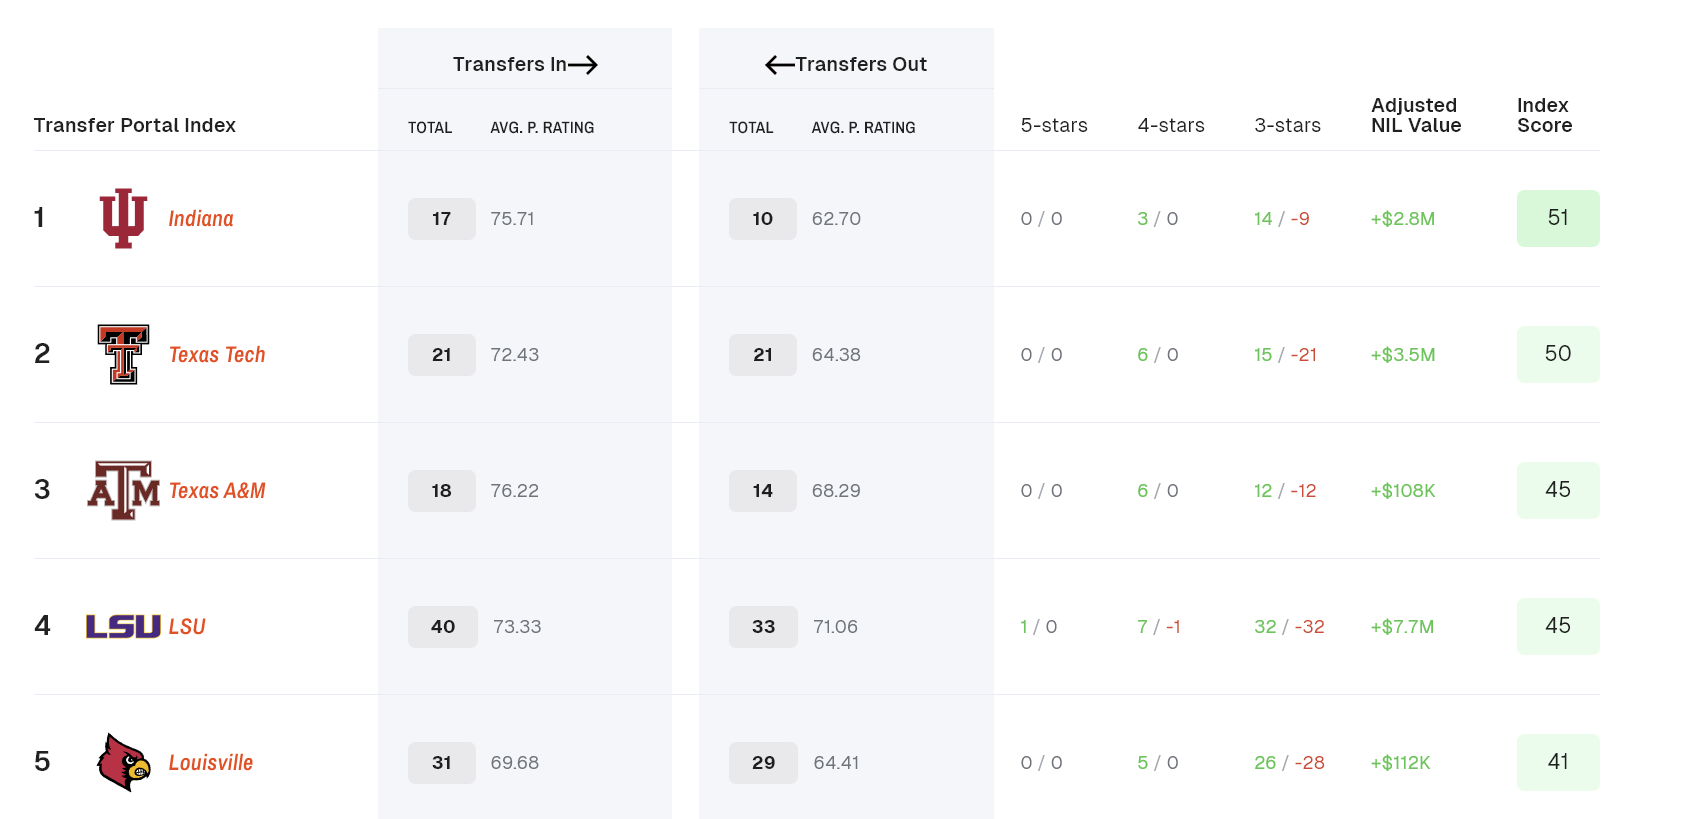Open the Indiana team link
1695x819 pixels.
point(201,219)
